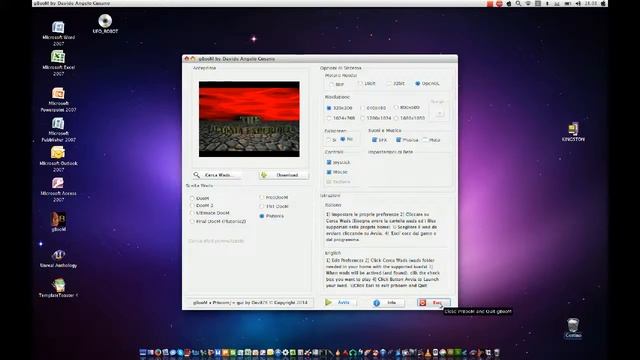Select the Final Doom (Plutonia2) wad
This screenshot has width=640, height=360.
192,221
